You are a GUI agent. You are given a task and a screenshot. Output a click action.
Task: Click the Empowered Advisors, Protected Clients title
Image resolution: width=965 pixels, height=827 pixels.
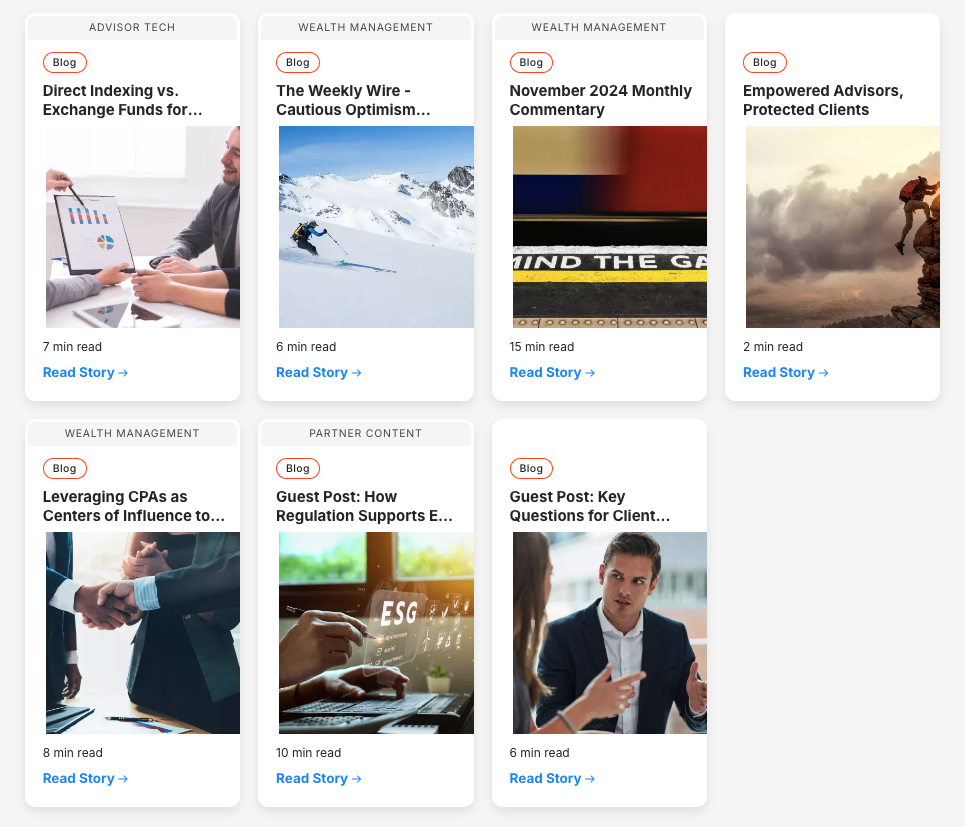tap(822, 100)
